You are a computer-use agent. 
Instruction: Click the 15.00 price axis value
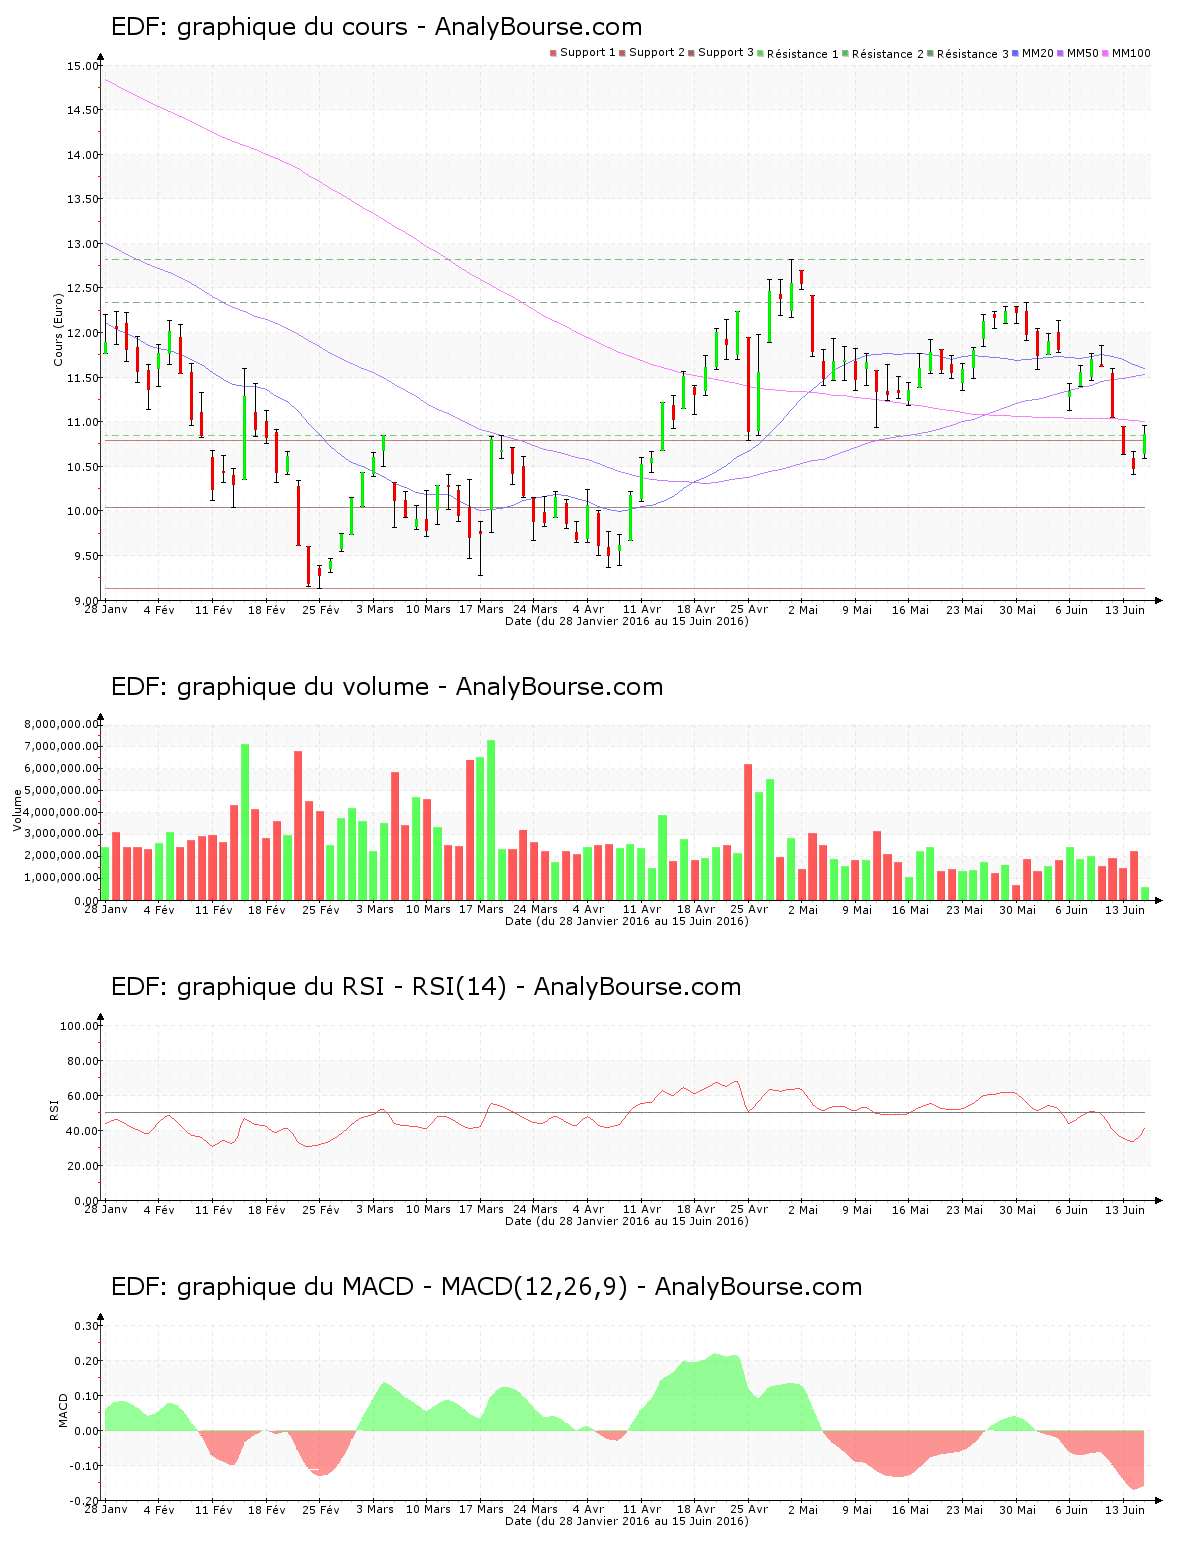tap(83, 66)
